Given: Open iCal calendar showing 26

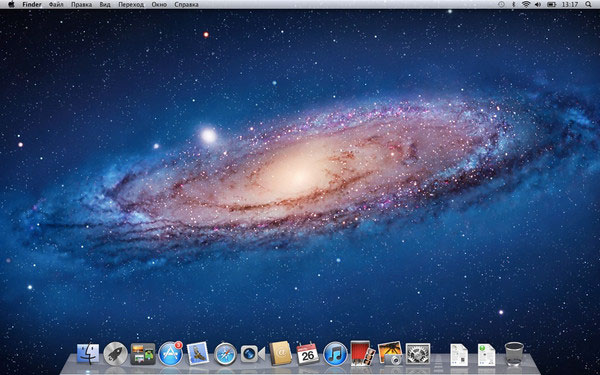Looking at the screenshot, I should 308,353.
